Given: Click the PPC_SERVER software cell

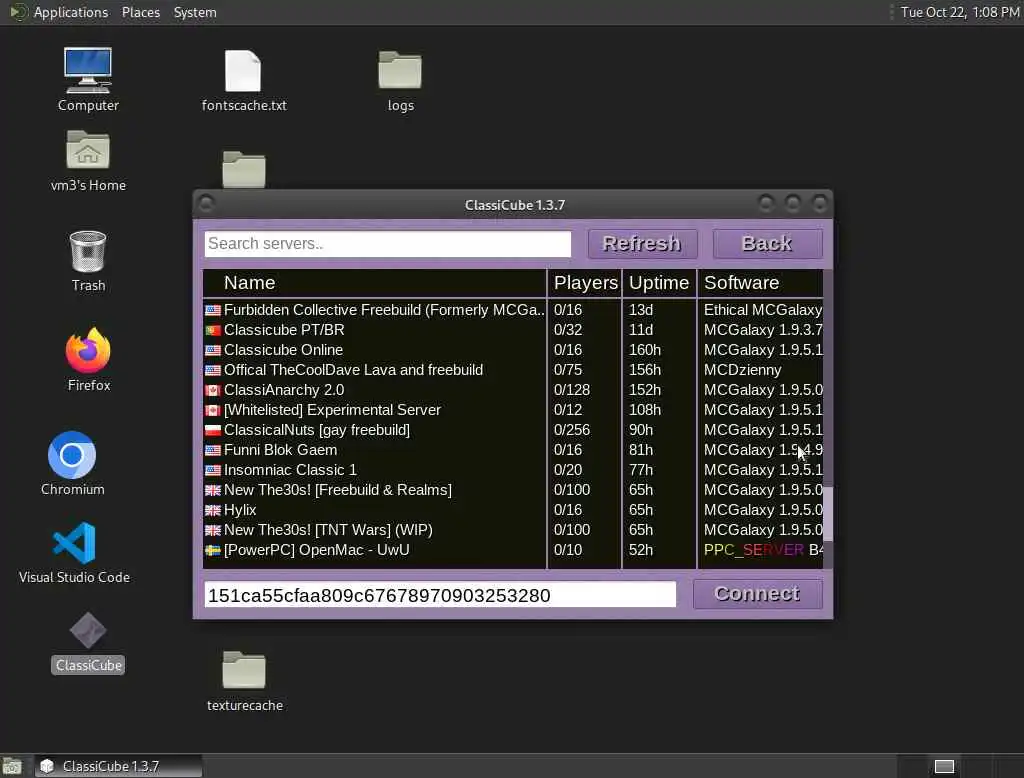Looking at the screenshot, I should (x=762, y=550).
